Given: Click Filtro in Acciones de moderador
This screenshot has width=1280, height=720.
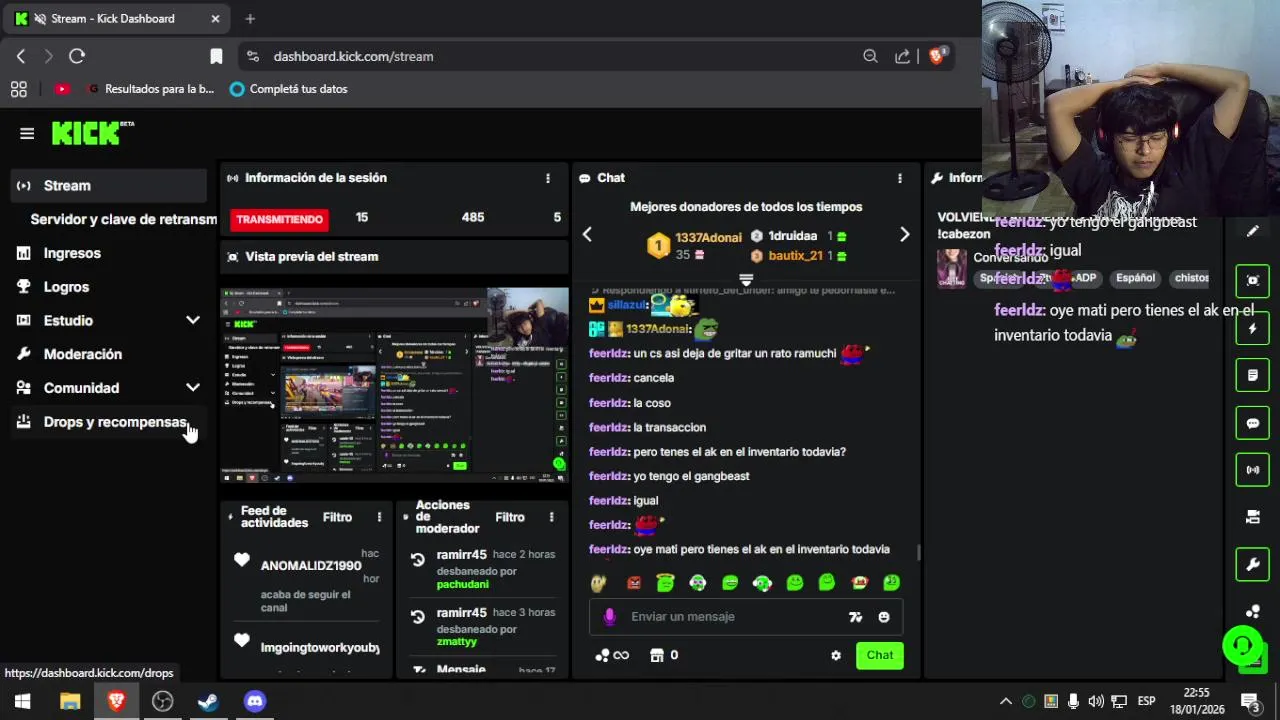Looking at the screenshot, I should point(510,517).
